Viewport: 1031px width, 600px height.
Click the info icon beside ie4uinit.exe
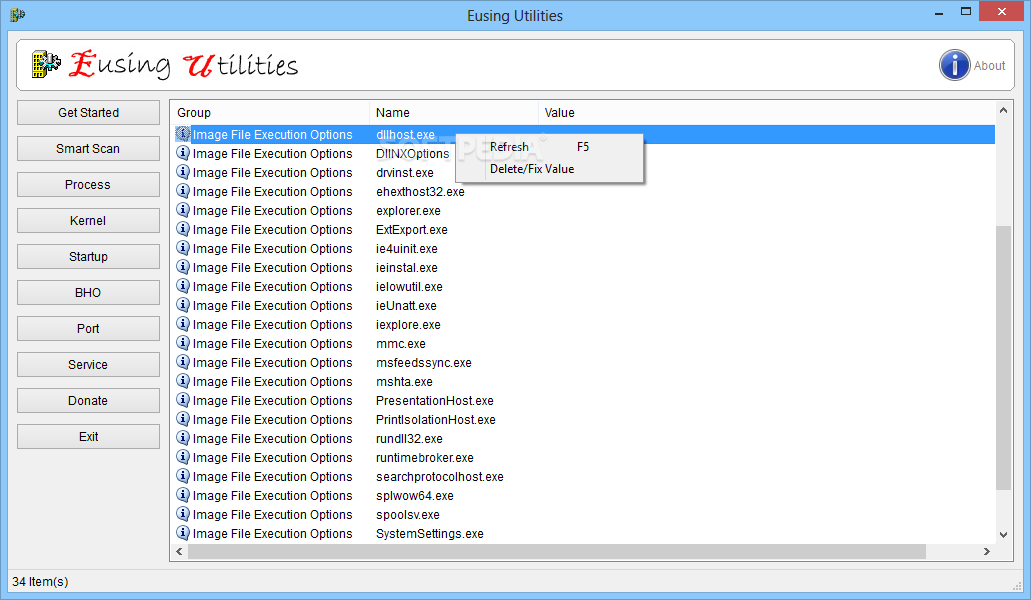[183, 248]
